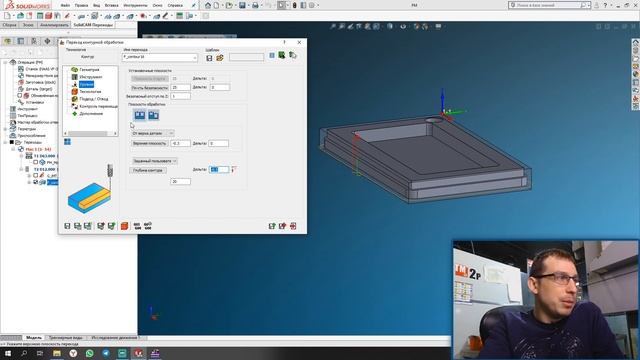The width and height of the screenshot is (640, 360).
Task: Switch to the Трехмерные виды bottom tab
Action: pos(65,338)
